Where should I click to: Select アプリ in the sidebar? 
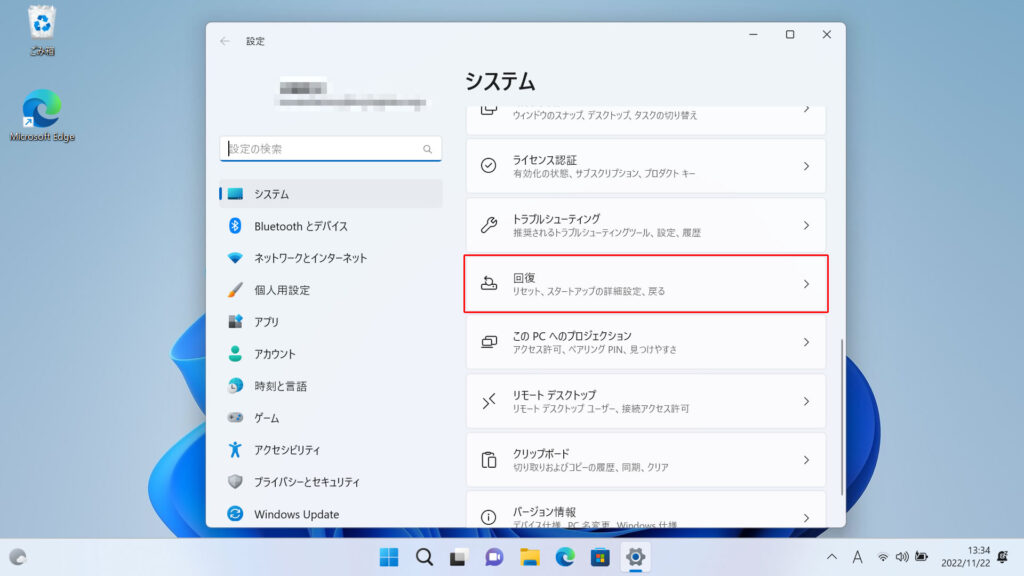coord(331,322)
